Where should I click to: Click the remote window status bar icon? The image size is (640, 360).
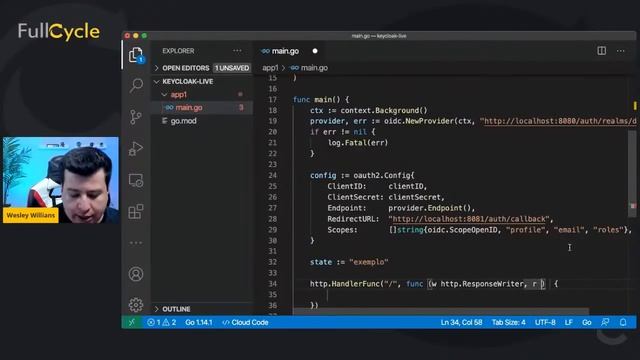(x=131, y=322)
